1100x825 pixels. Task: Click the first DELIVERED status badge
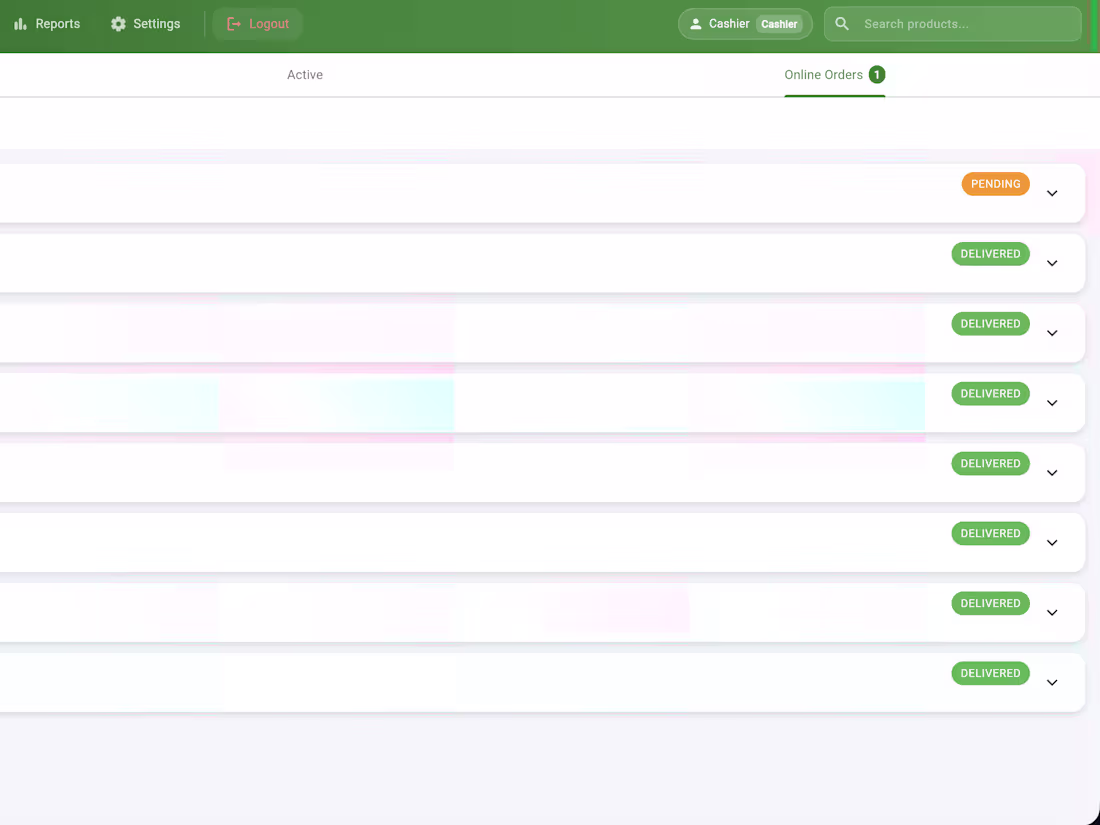(x=991, y=254)
